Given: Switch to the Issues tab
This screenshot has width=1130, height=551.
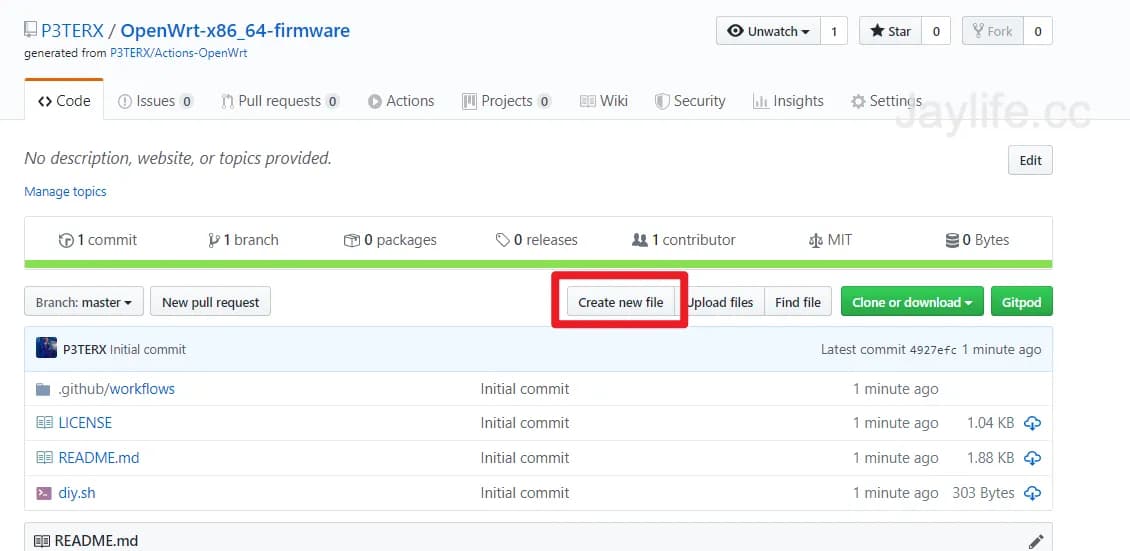Looking at the screenshot, I should click(x=155, y=101).
